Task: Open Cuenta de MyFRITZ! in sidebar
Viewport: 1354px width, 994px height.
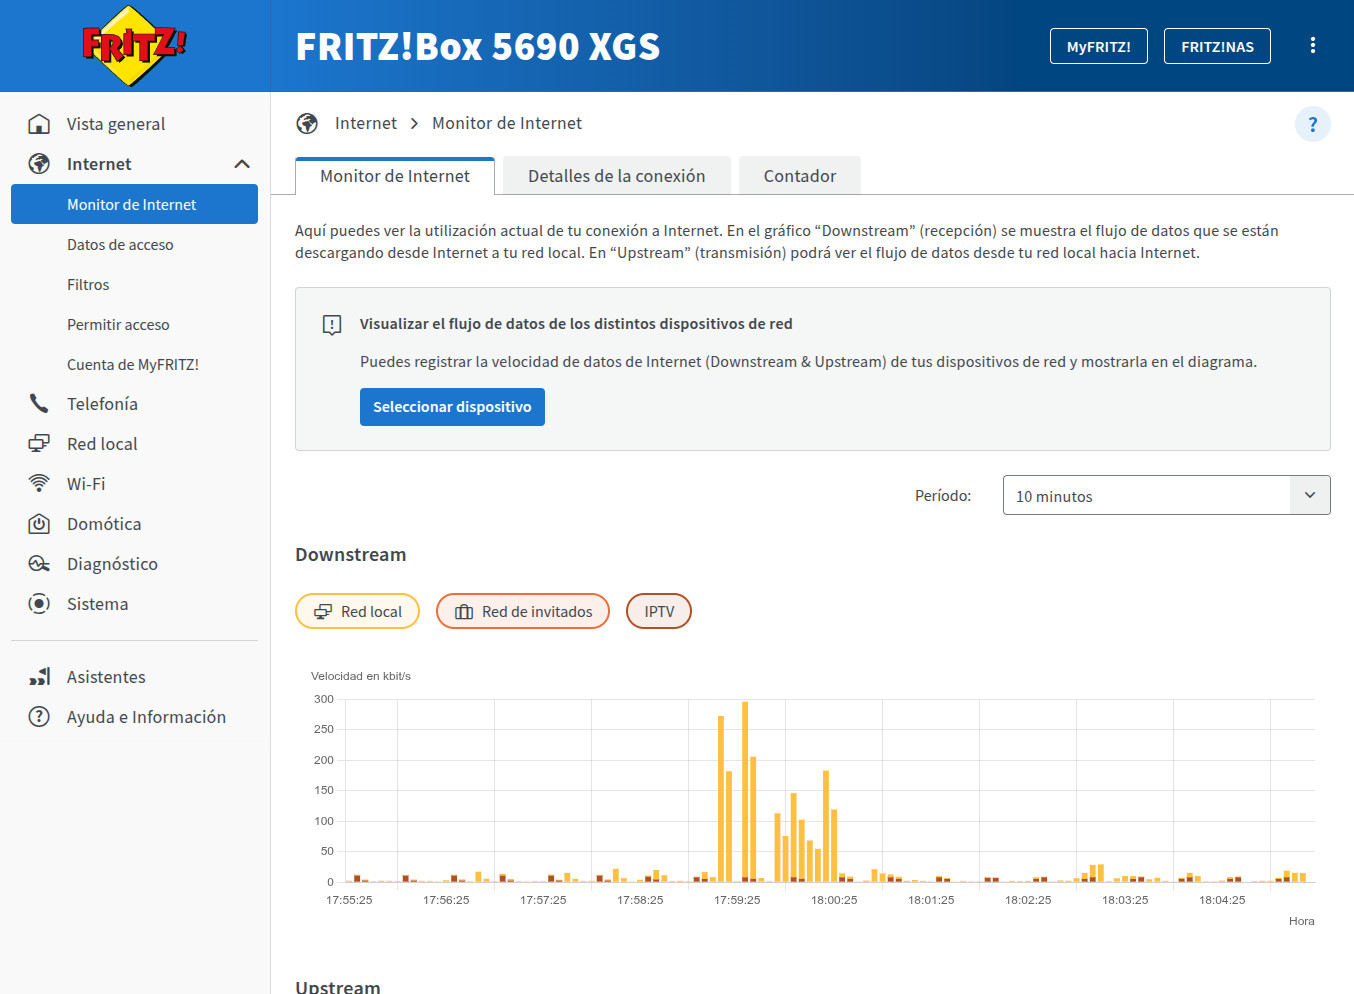Action: point(134,364)
